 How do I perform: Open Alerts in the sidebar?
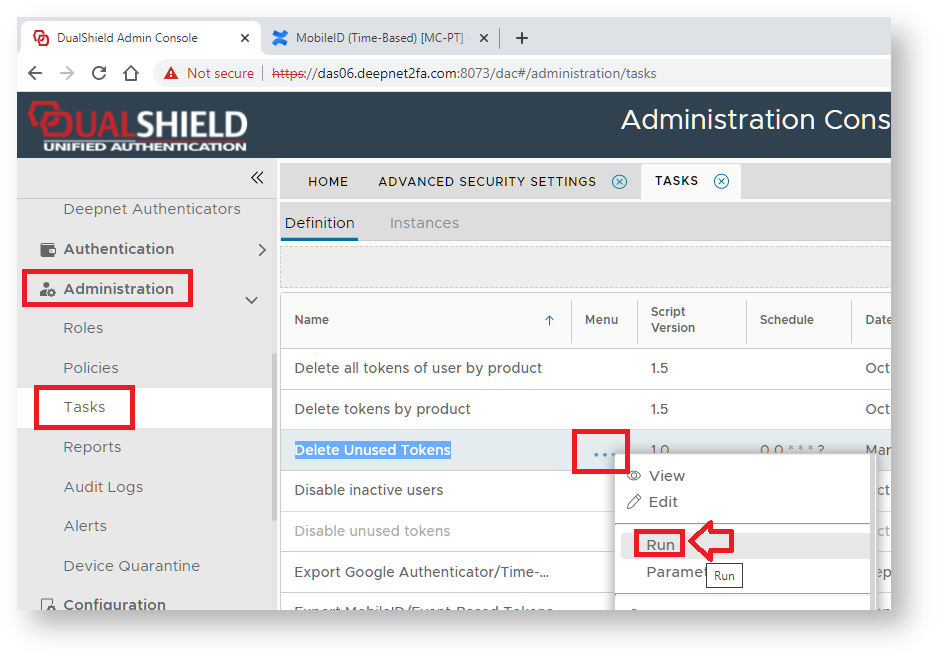(85, 526)
